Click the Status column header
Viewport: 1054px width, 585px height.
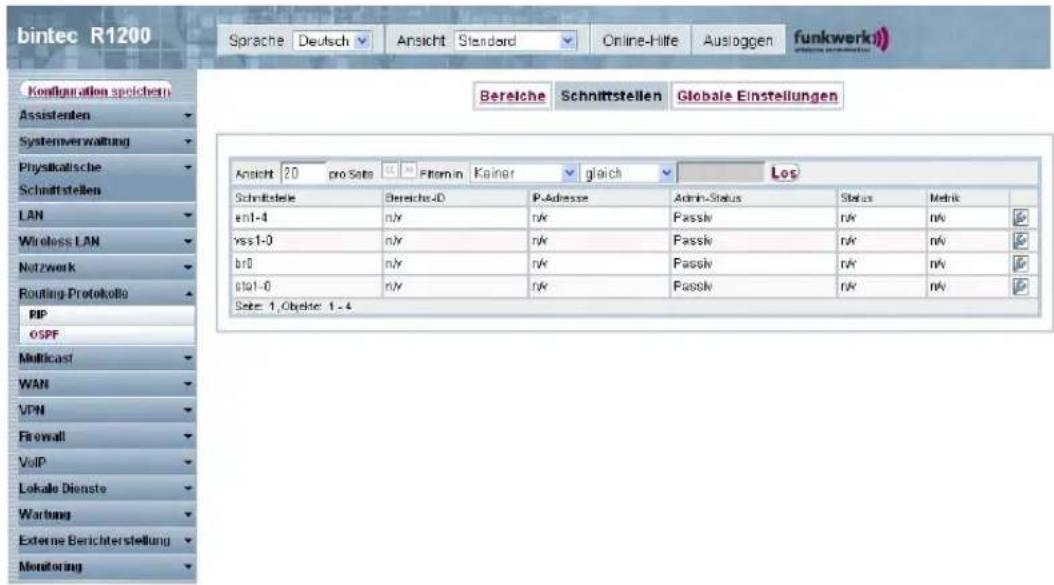(856, 198)
